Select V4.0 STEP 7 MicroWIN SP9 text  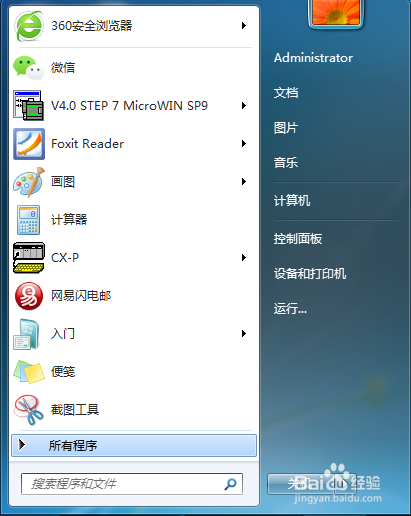pyautogui.click(x=129, y=106)
